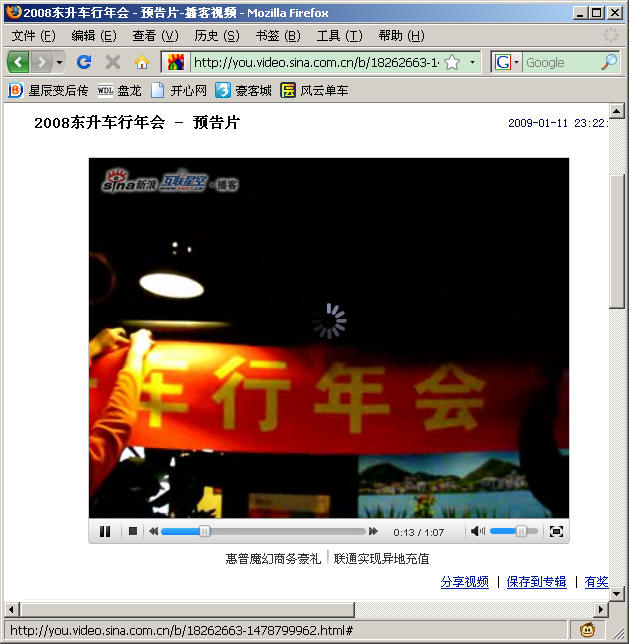Open the 壹客城 bookmark
This screenshot has width=629, height=644.
coord(243,90)
